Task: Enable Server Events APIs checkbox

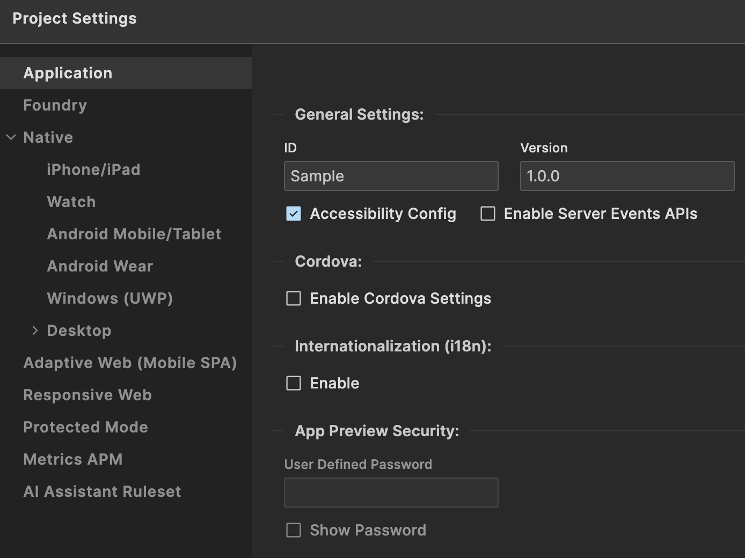Action: pyautogui.click(x=488, y=214)
